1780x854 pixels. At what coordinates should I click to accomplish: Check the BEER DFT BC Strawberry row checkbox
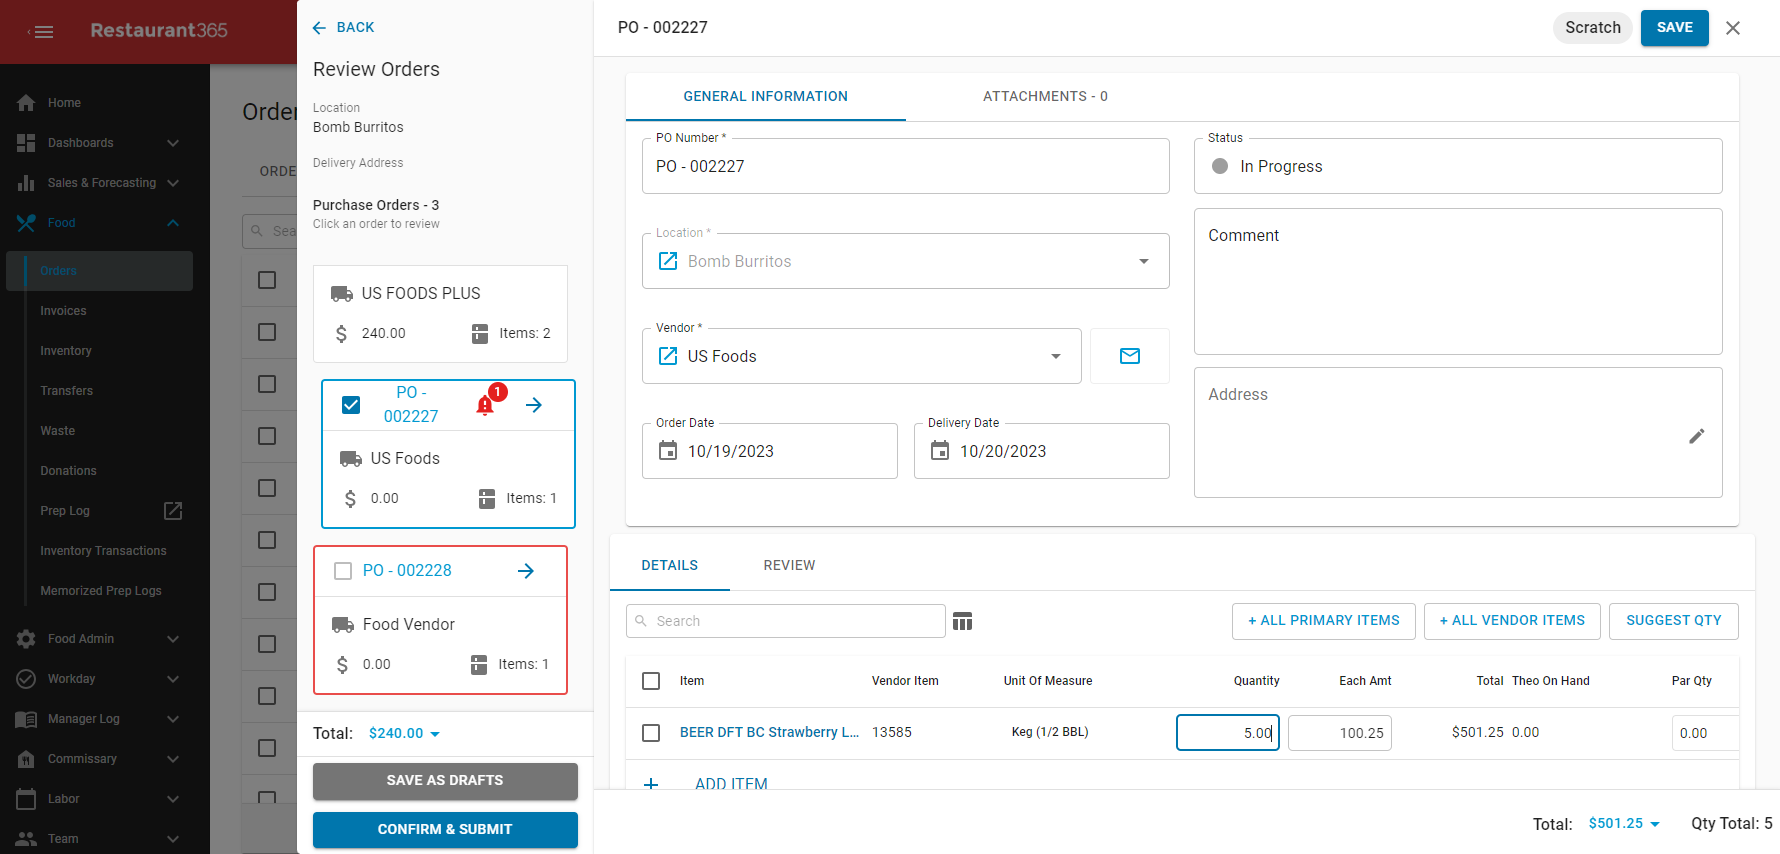pyautogui.click(x=651, y=733)
